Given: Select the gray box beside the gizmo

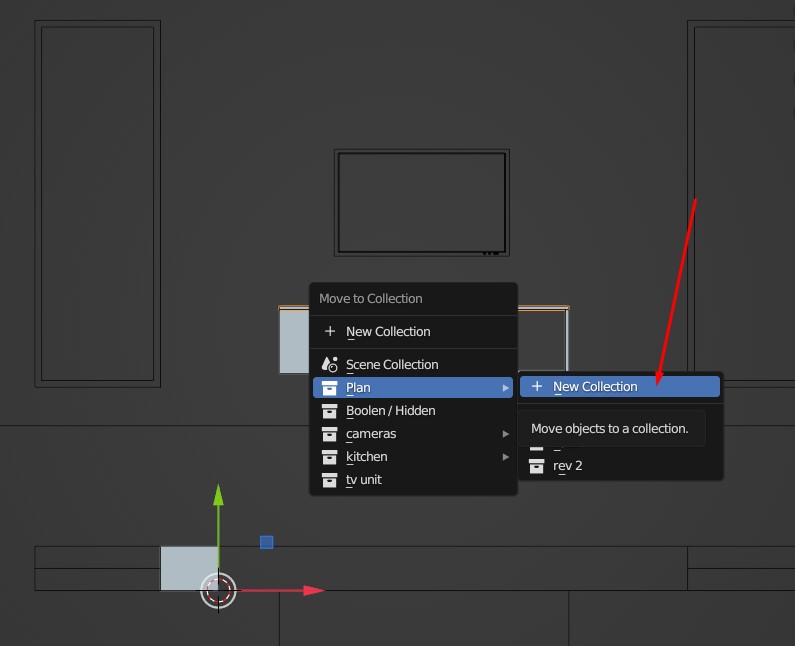Looking at the screenshot, I should pyautogui.click(x=188, y=567).
